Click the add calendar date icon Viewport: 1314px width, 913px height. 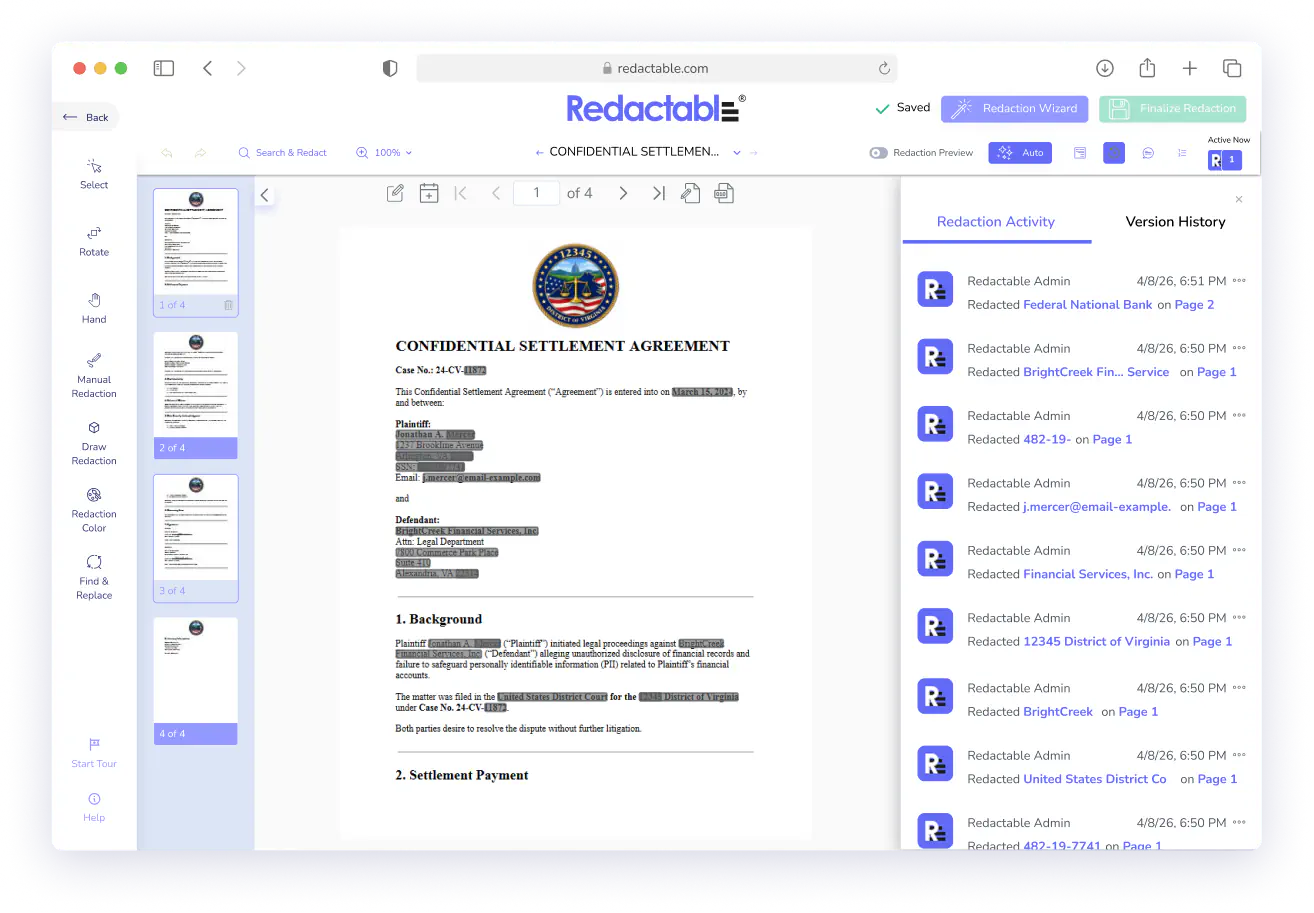[x=428, y=193]
